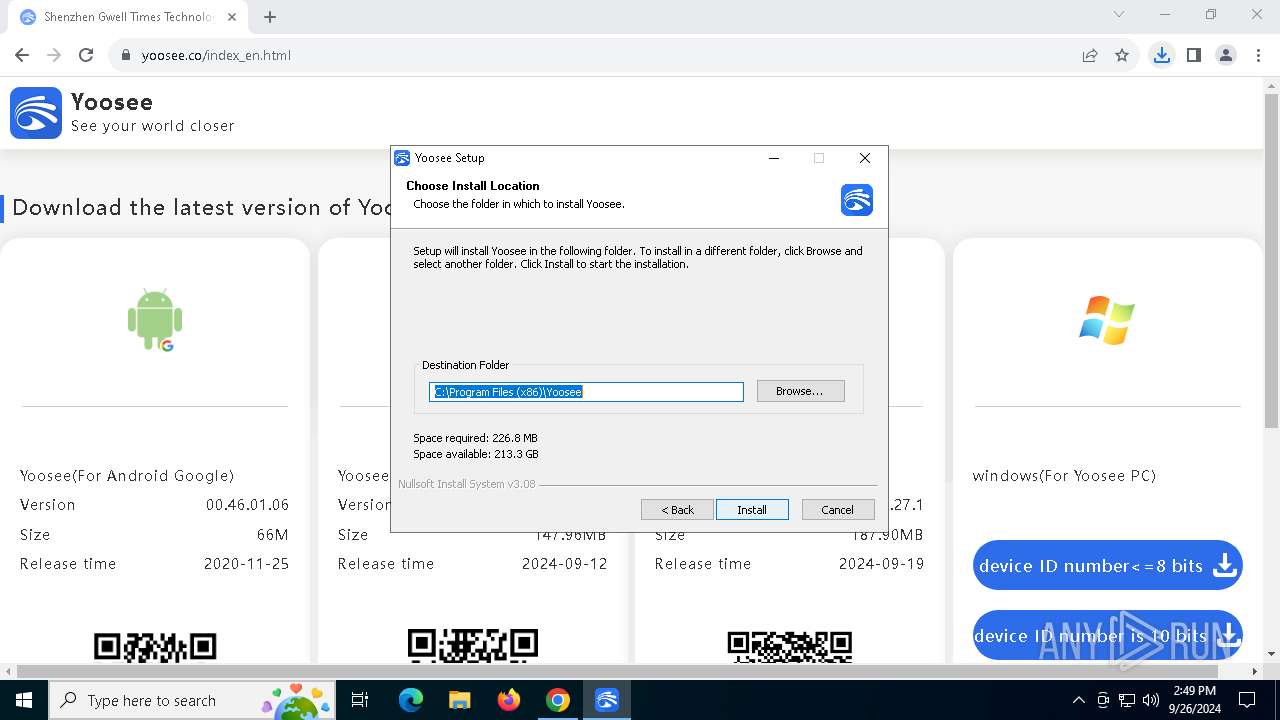
Task: Open the volume control in the tray
Action: pos(1151,700)
